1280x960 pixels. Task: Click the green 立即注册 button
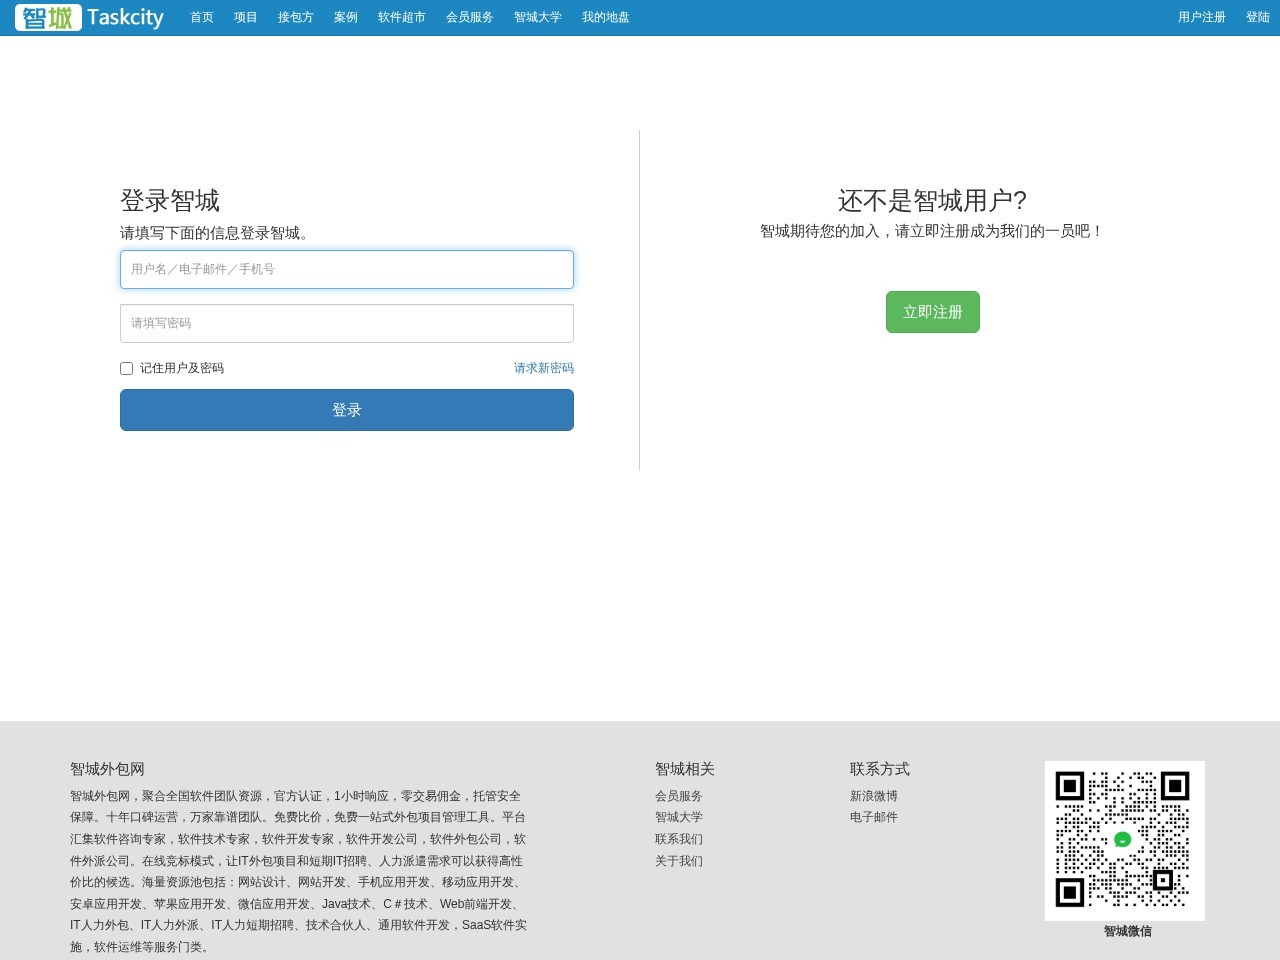tap(933, 312)
